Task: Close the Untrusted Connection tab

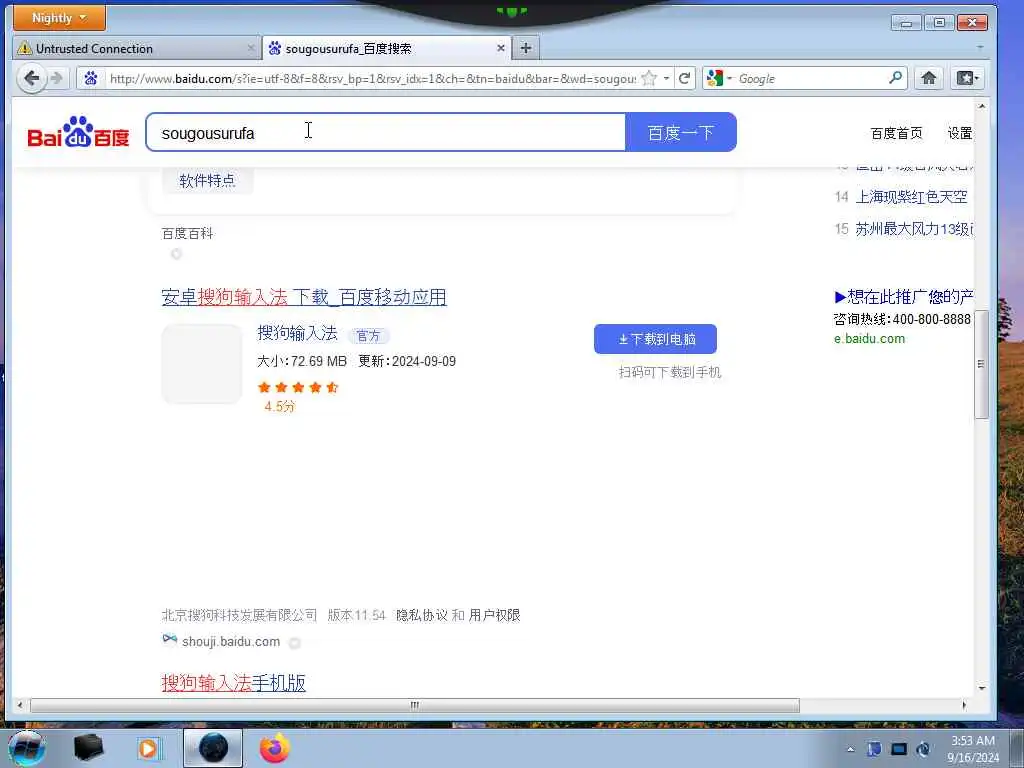Action: [251, 48]
